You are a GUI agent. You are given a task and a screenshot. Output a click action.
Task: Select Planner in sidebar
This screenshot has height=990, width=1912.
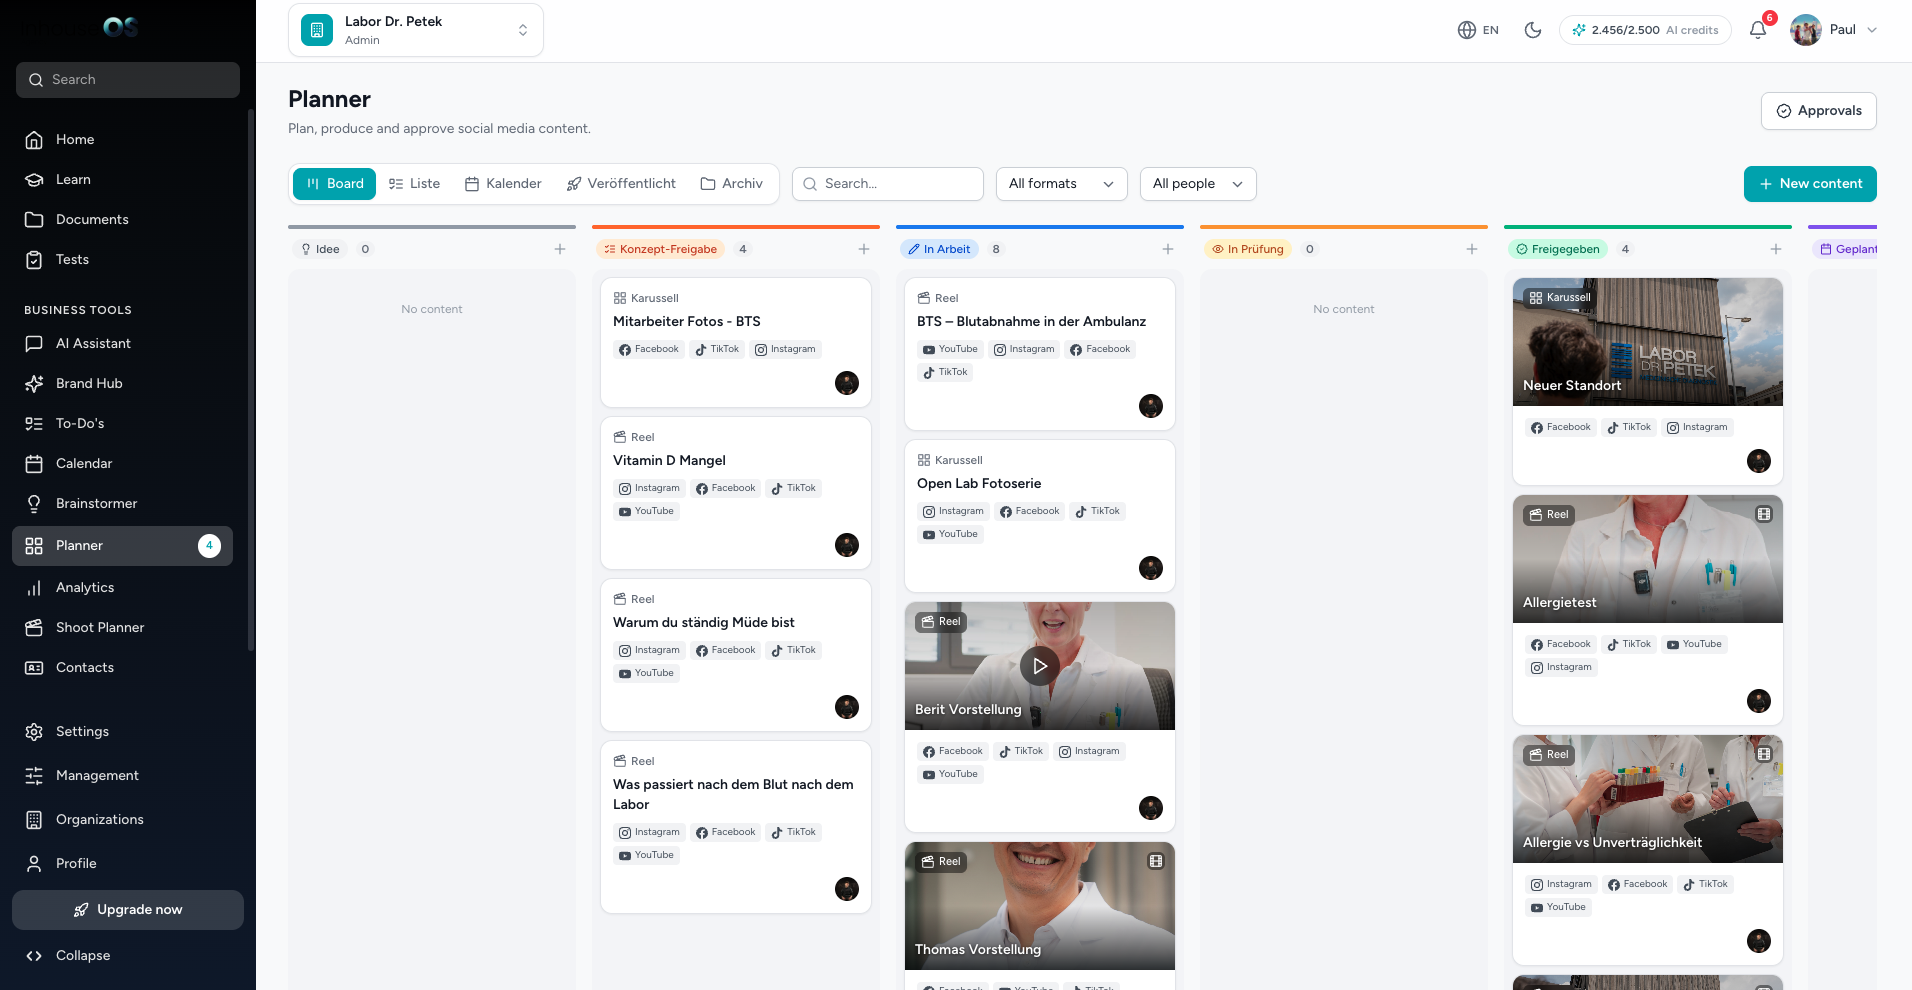coord(122,546)
